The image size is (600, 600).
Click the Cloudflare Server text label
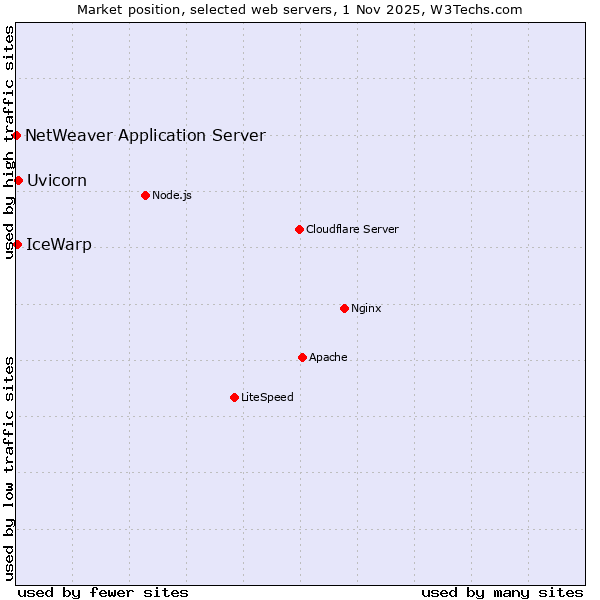[x=352, y=229]
